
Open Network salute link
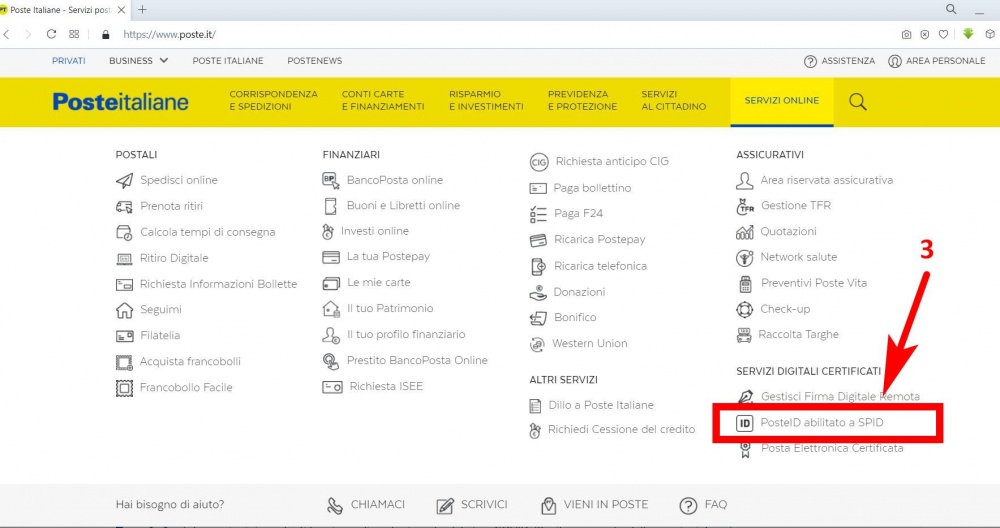798,258
